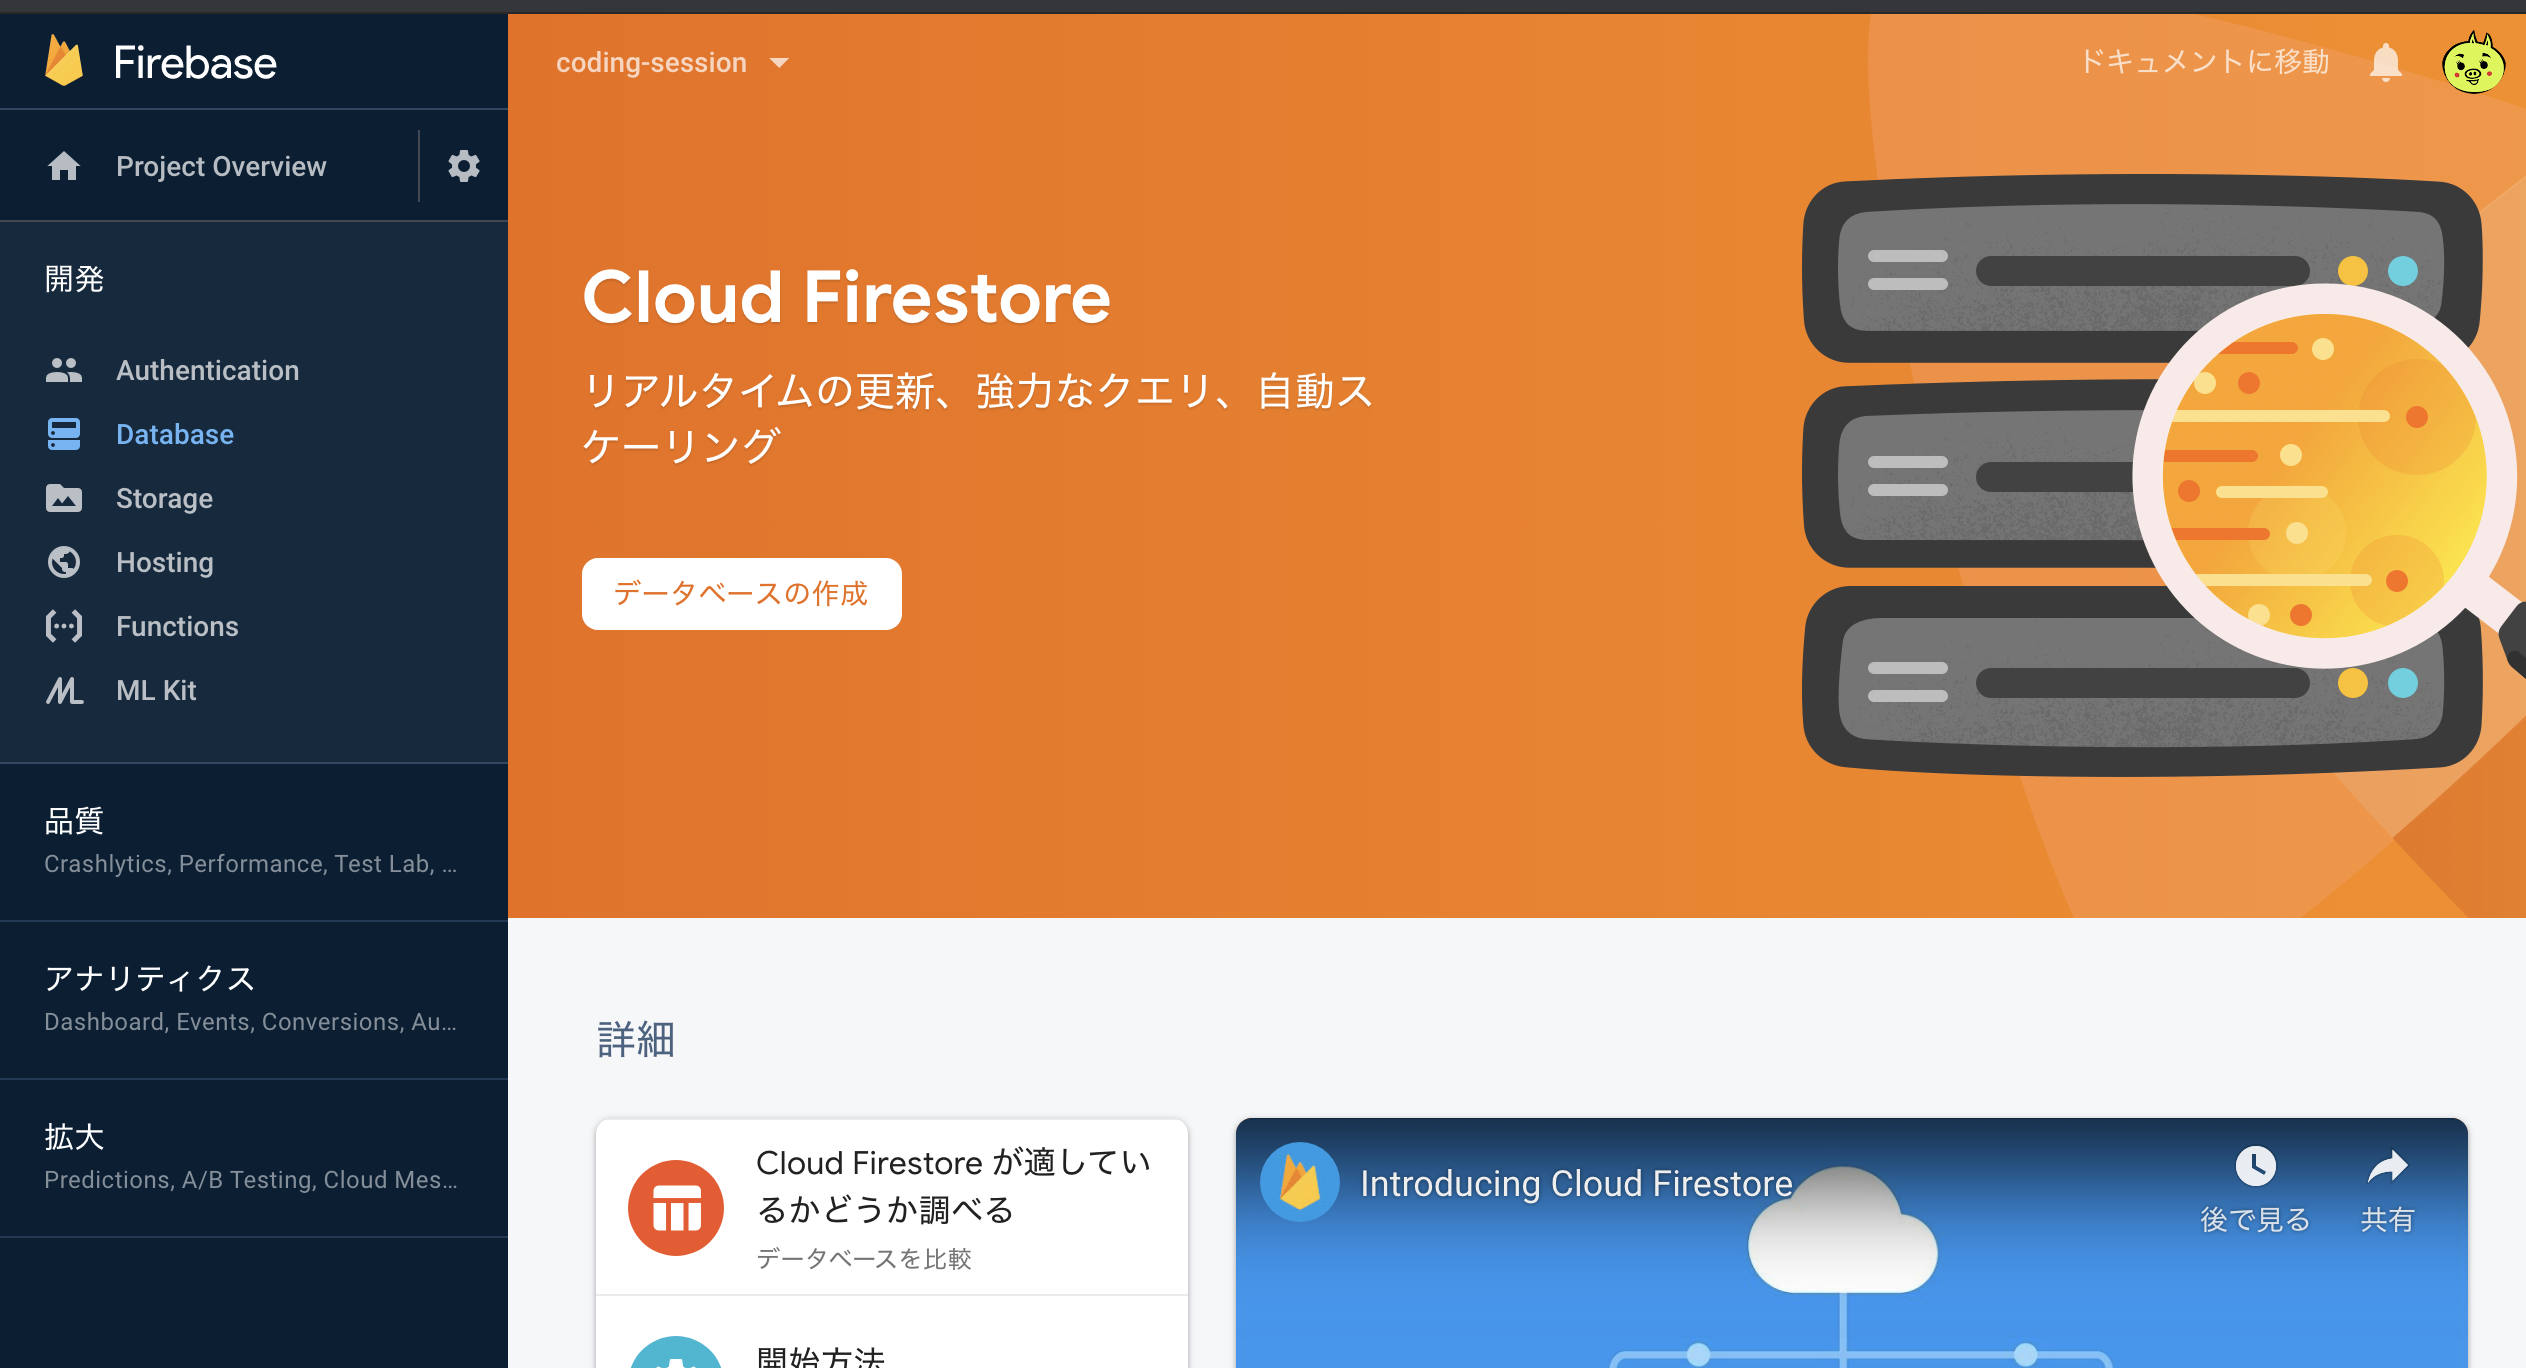Image resolution: width=2526 pixels, height=1368 pixels.
Task: Open coding-session project dropdown
Action: (673, 63)
